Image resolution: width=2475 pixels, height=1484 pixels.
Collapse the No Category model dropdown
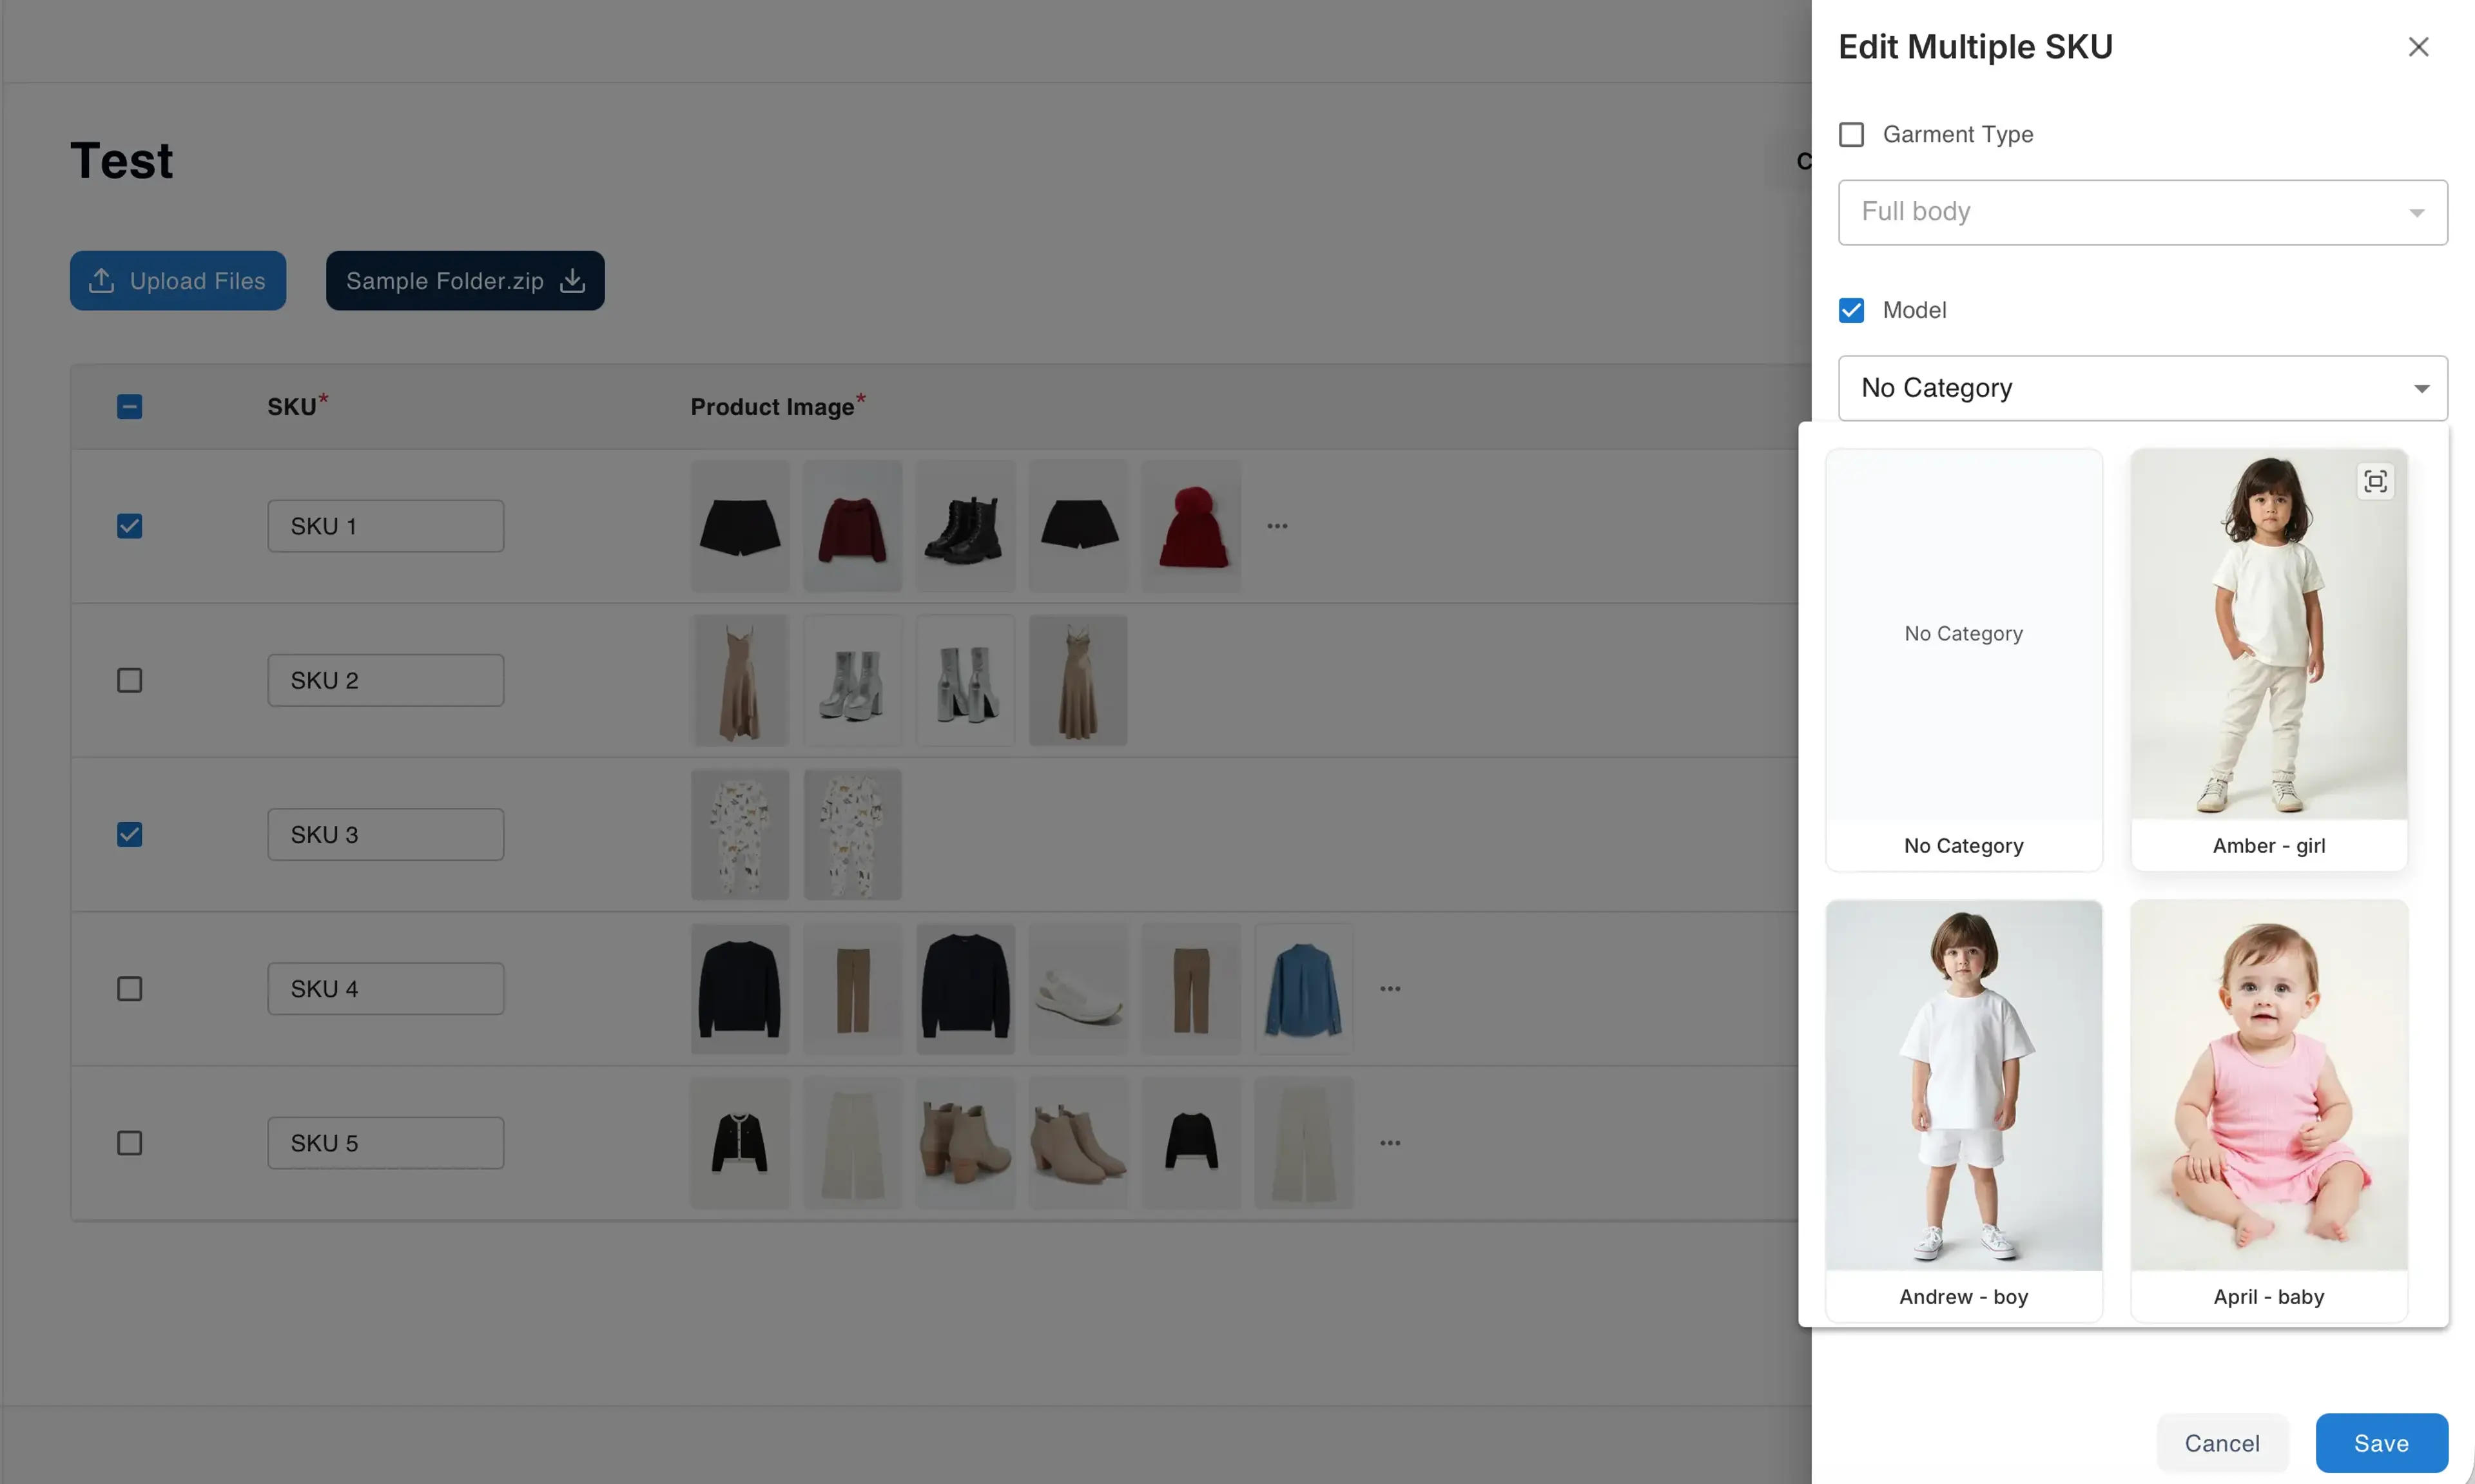pyautogui.click(x=2142, y=388)
